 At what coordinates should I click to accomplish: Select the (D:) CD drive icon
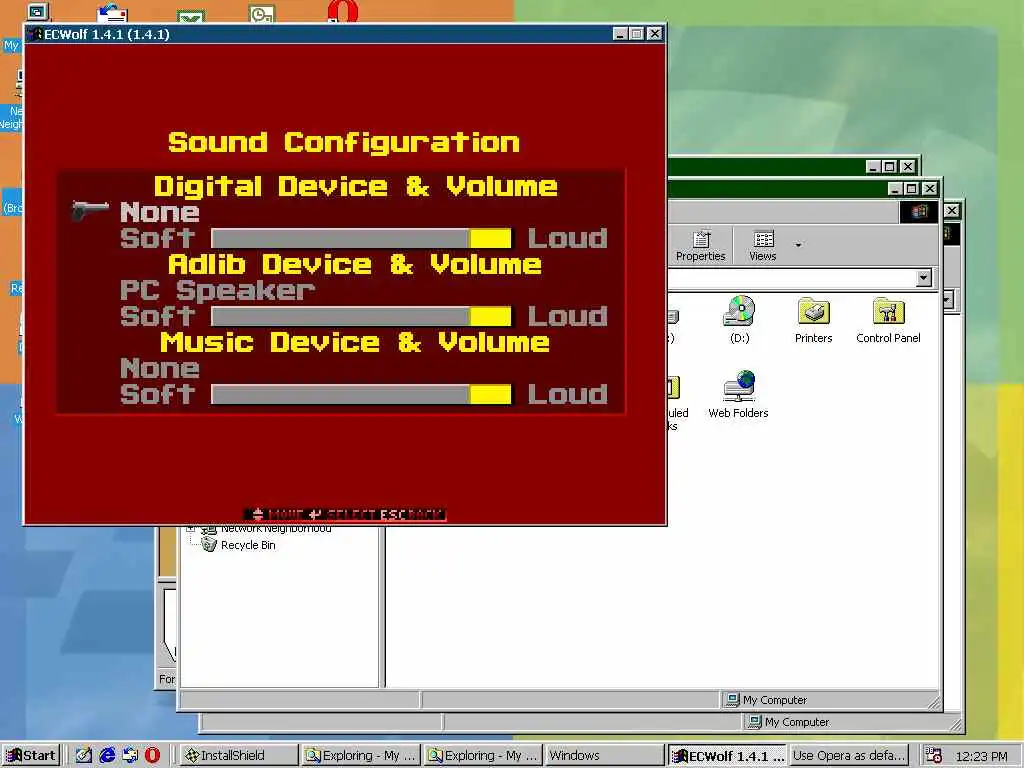click(739, 319)
